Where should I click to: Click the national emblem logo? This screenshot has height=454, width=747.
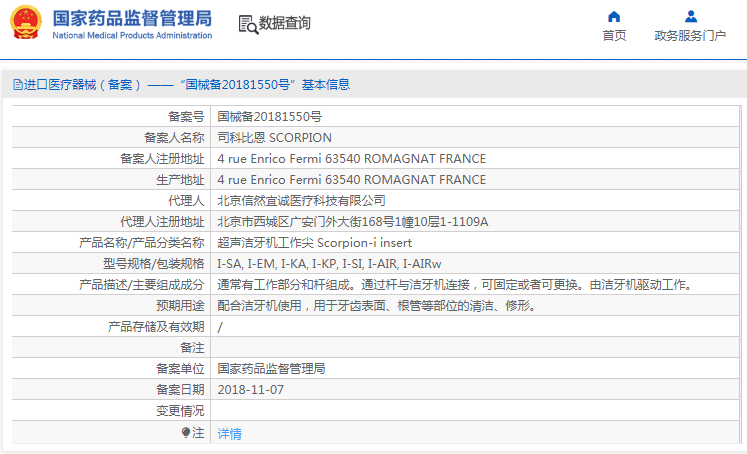pos(26,22)
